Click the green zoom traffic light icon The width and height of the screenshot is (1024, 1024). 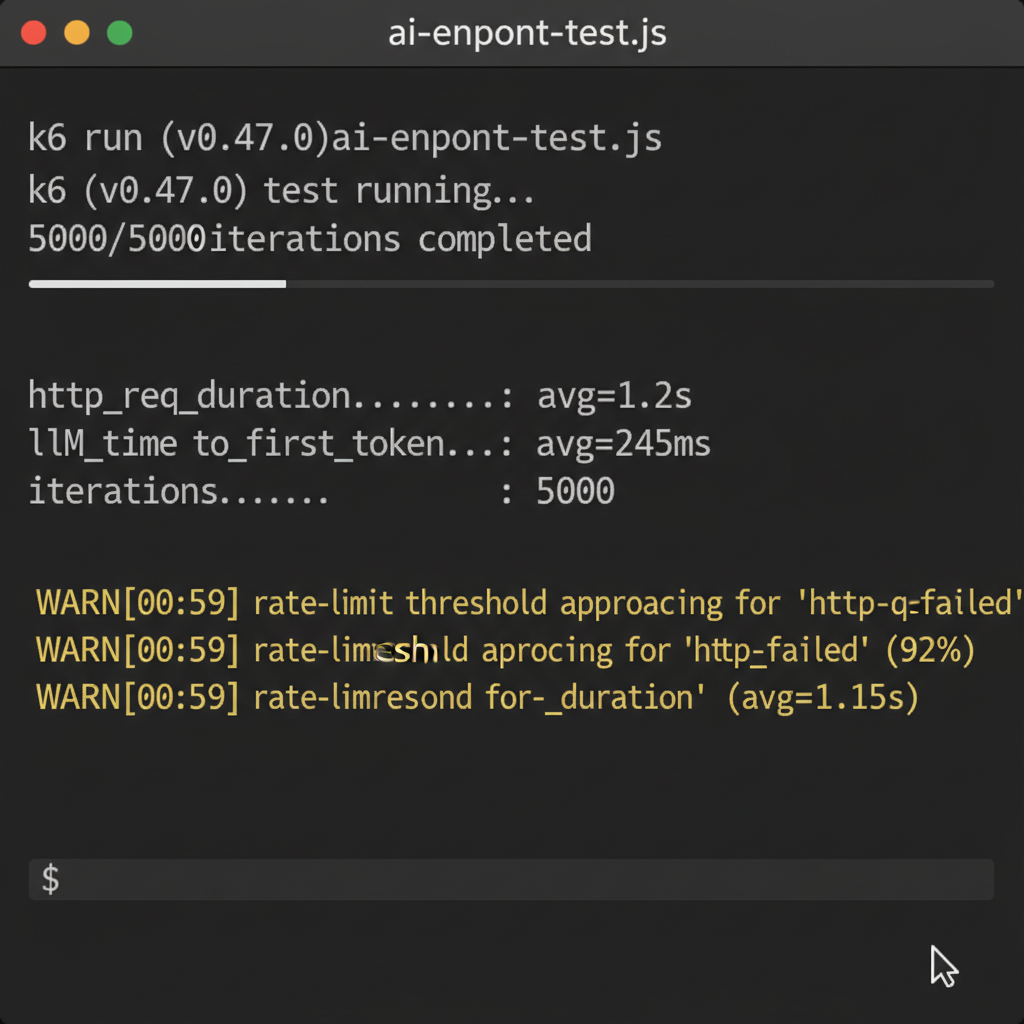119,32
